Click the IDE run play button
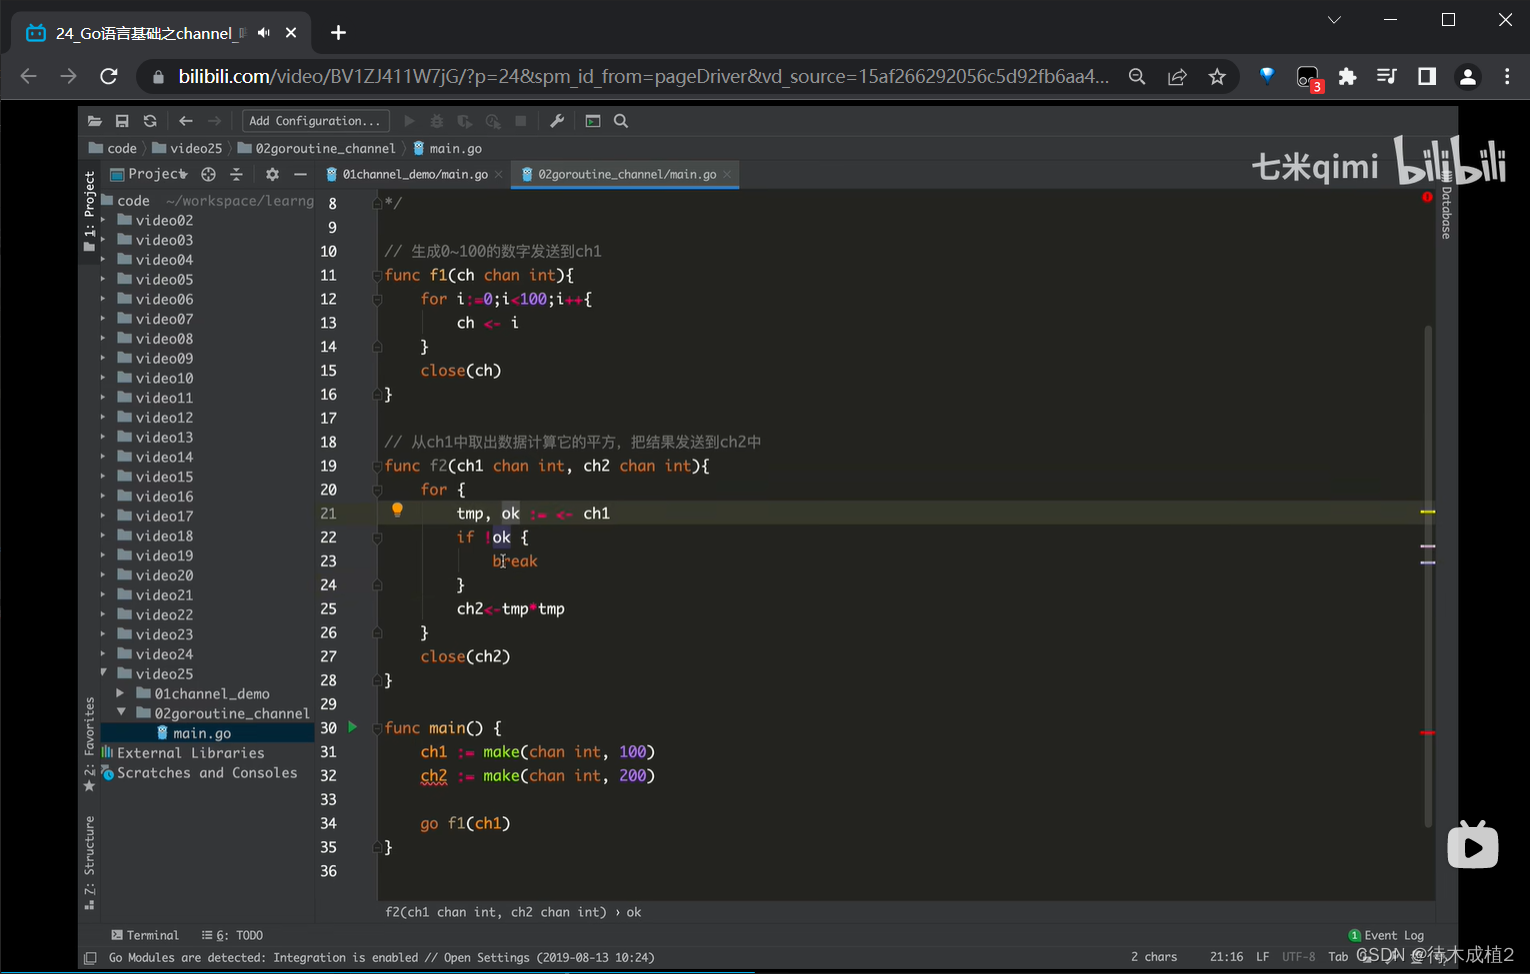 tap(409, 121)
